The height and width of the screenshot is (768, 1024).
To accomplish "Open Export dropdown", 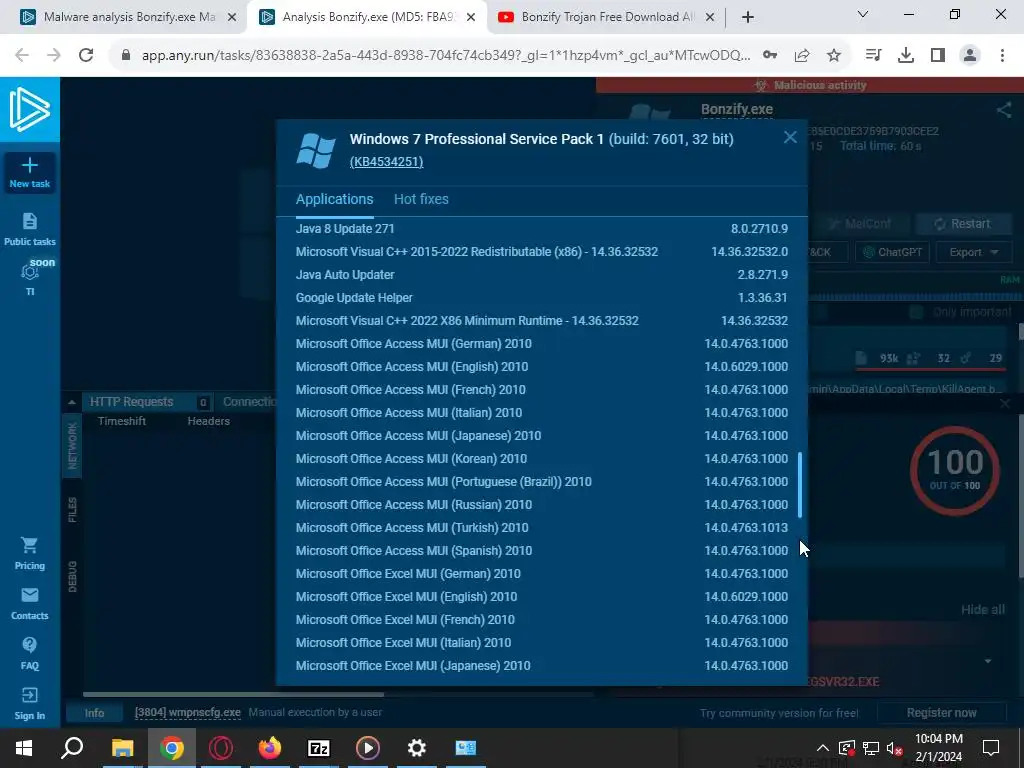I will click(x=974, y=252).
